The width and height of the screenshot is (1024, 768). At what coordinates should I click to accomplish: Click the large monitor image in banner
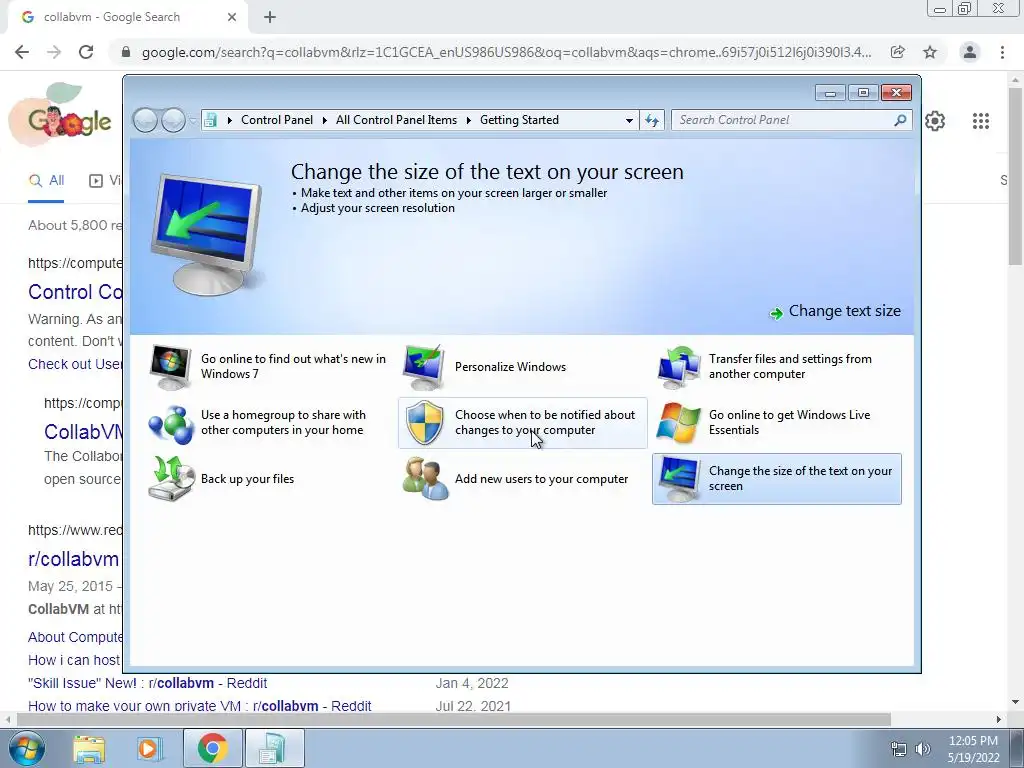point(206,234)
